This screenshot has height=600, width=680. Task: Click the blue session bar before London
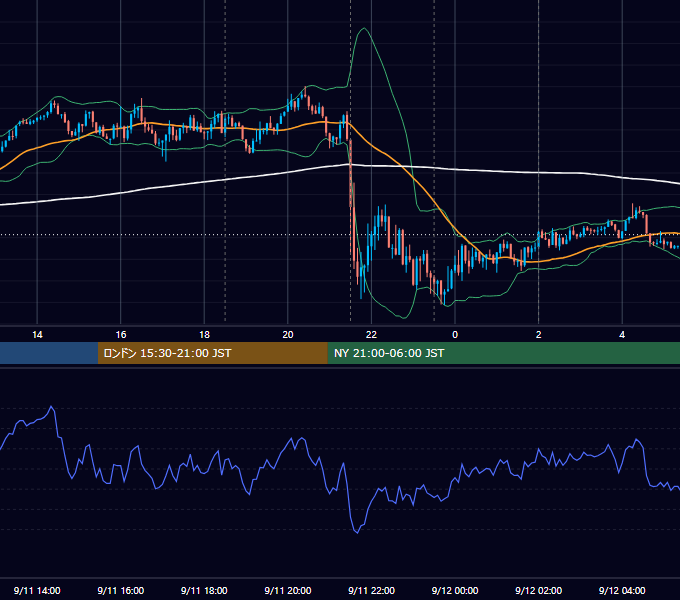(49, 353)
